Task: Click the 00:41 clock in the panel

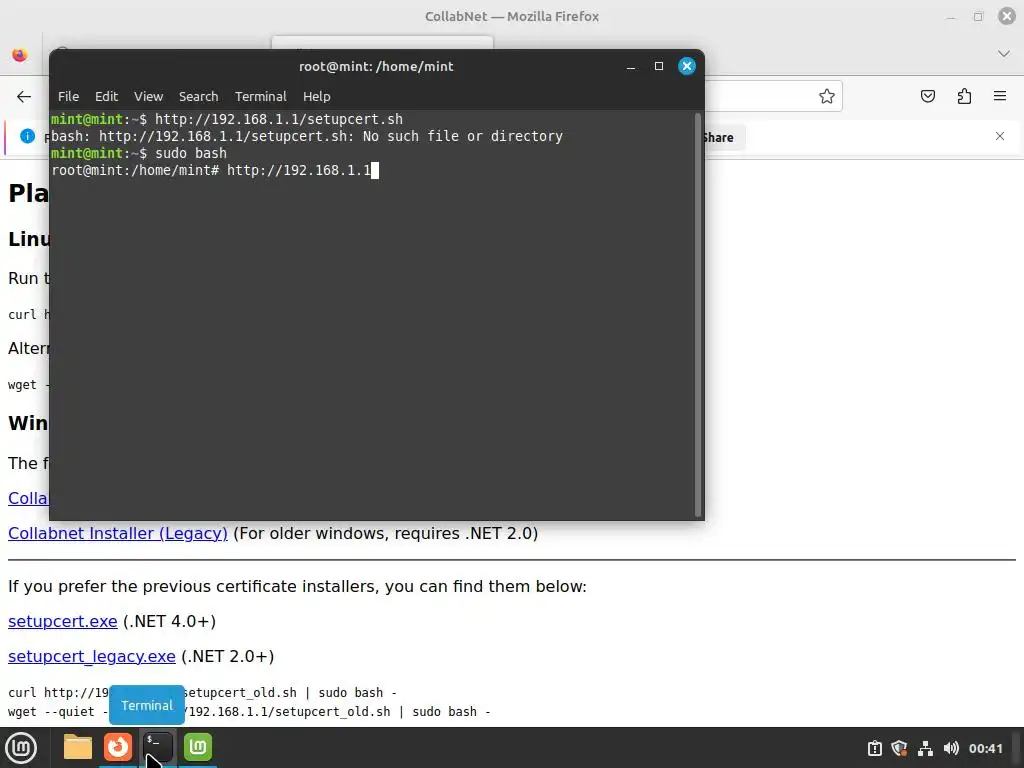Action: click(985, 748)
